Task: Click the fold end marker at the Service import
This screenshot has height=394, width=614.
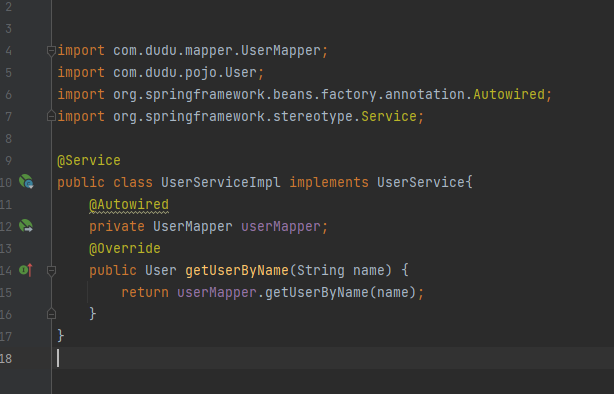Action: 51,116
